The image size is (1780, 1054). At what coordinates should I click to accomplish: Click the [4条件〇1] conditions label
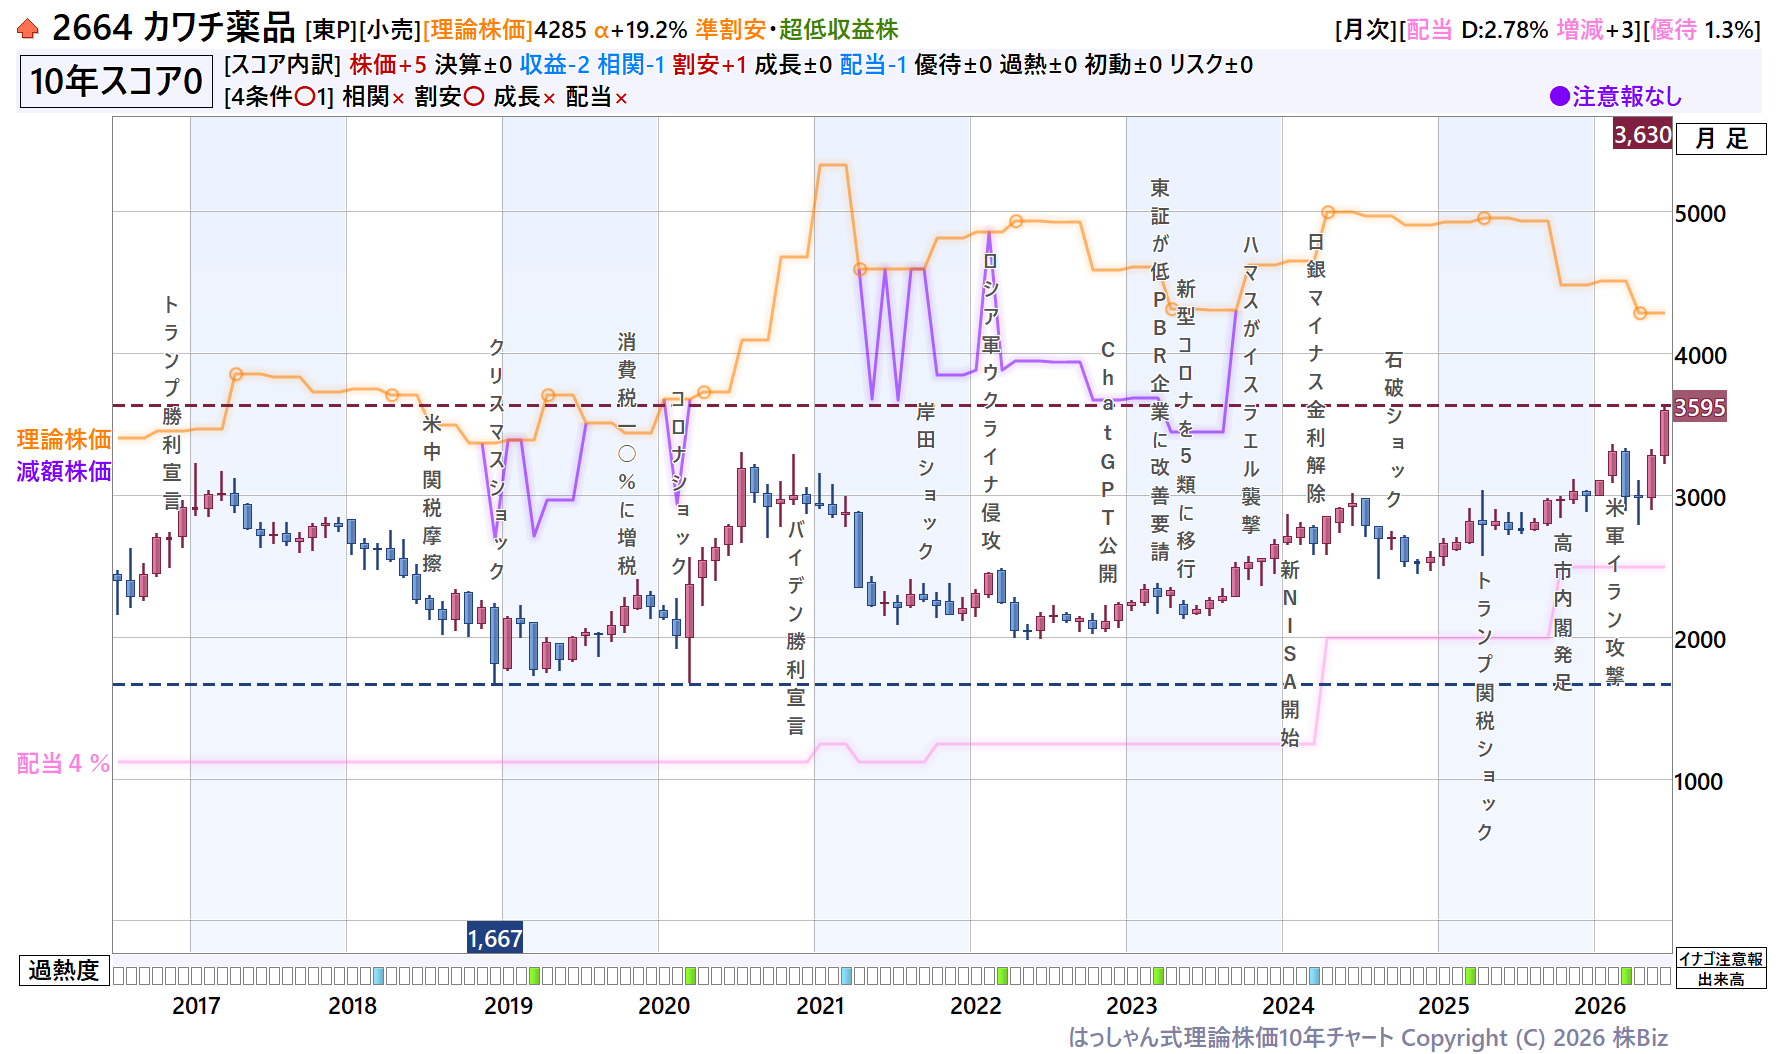279,97
